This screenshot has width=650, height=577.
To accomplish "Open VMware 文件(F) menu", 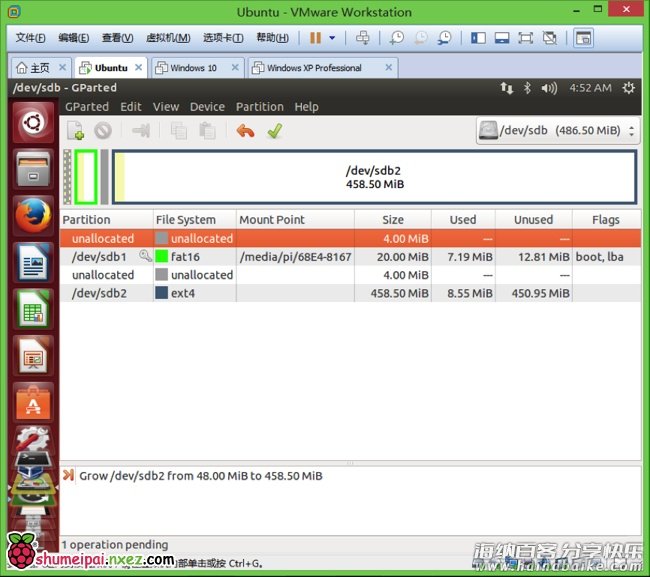I will (30, 38).
